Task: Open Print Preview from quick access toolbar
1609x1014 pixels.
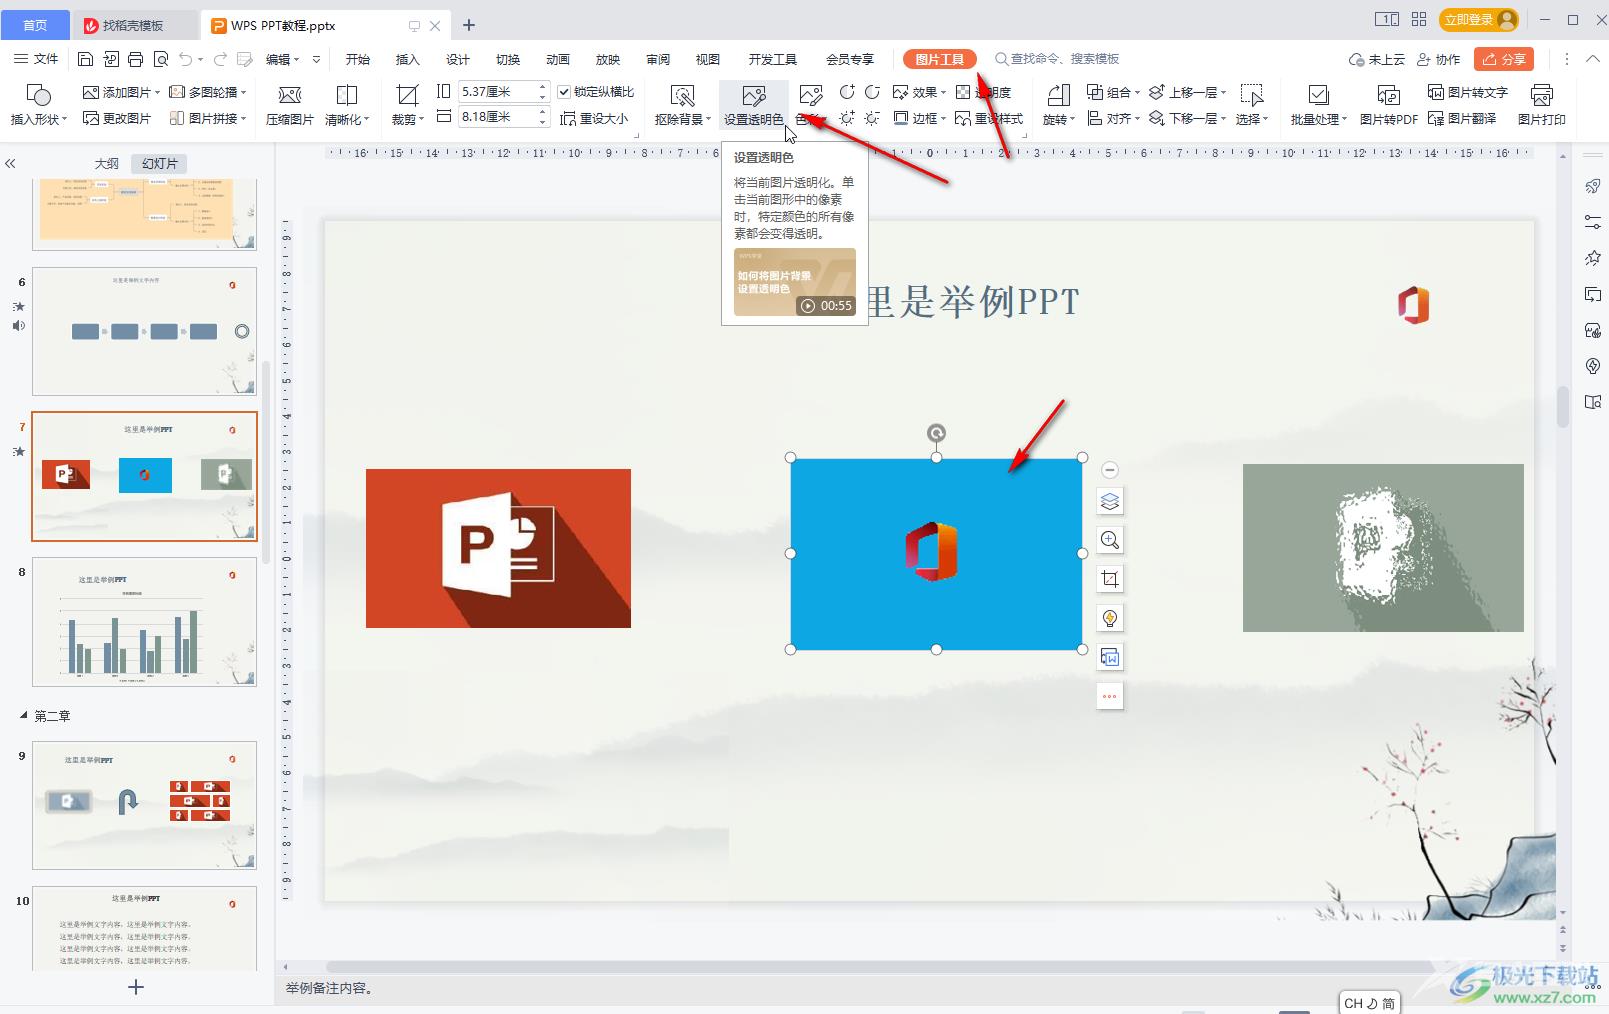Action: click(160, 59)
